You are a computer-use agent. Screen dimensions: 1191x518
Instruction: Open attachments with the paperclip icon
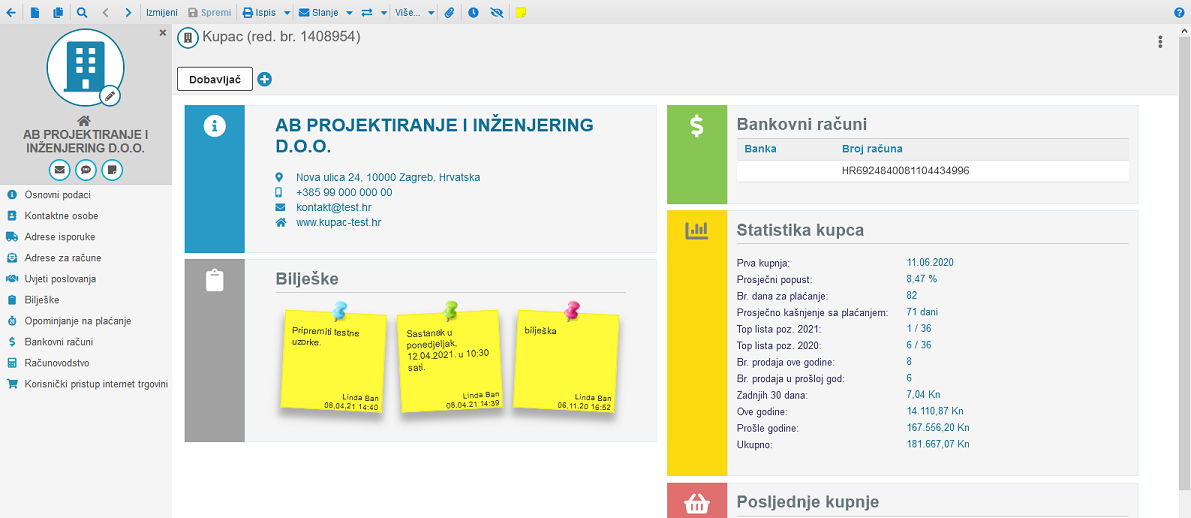click(450, 13)
